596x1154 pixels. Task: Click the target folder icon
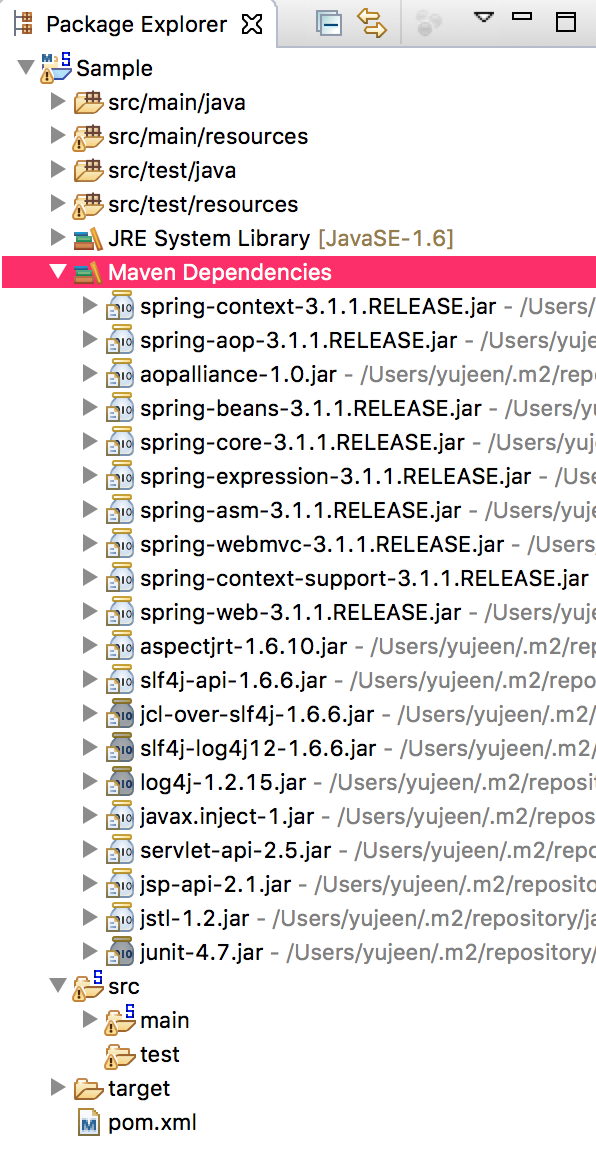[x=88, y=1088]
